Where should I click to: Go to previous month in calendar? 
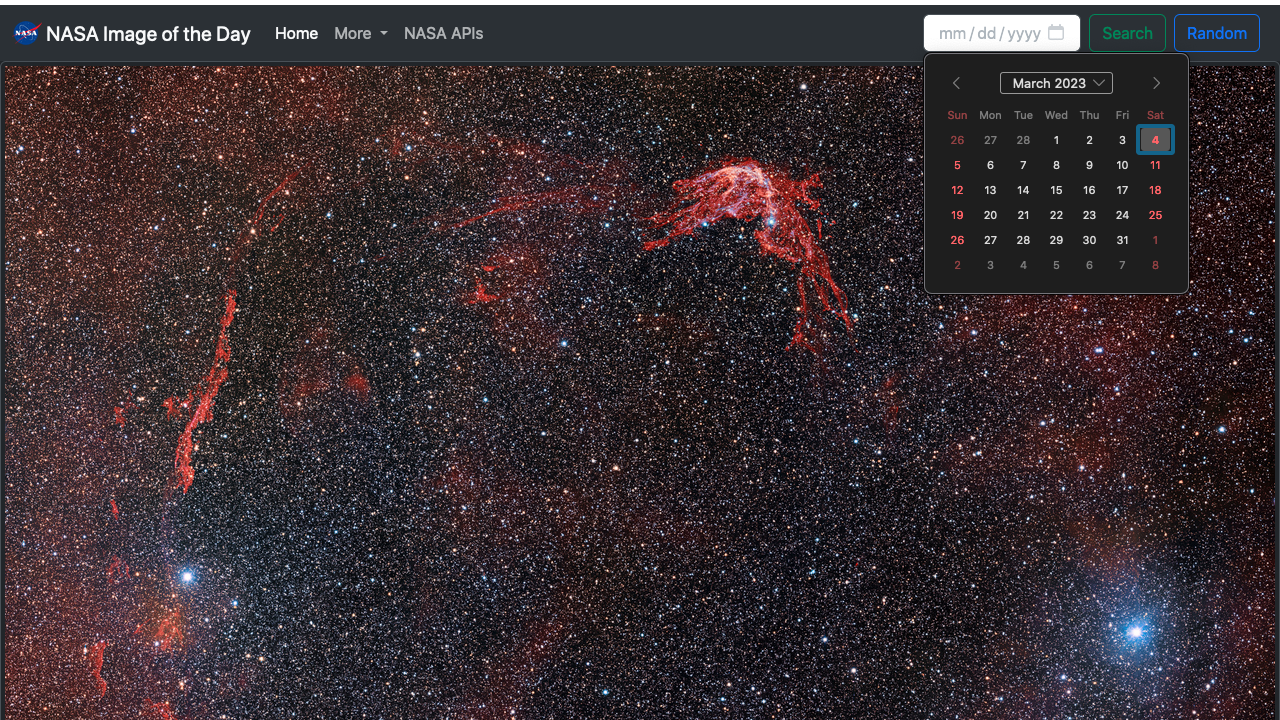(x=956, y=83)
